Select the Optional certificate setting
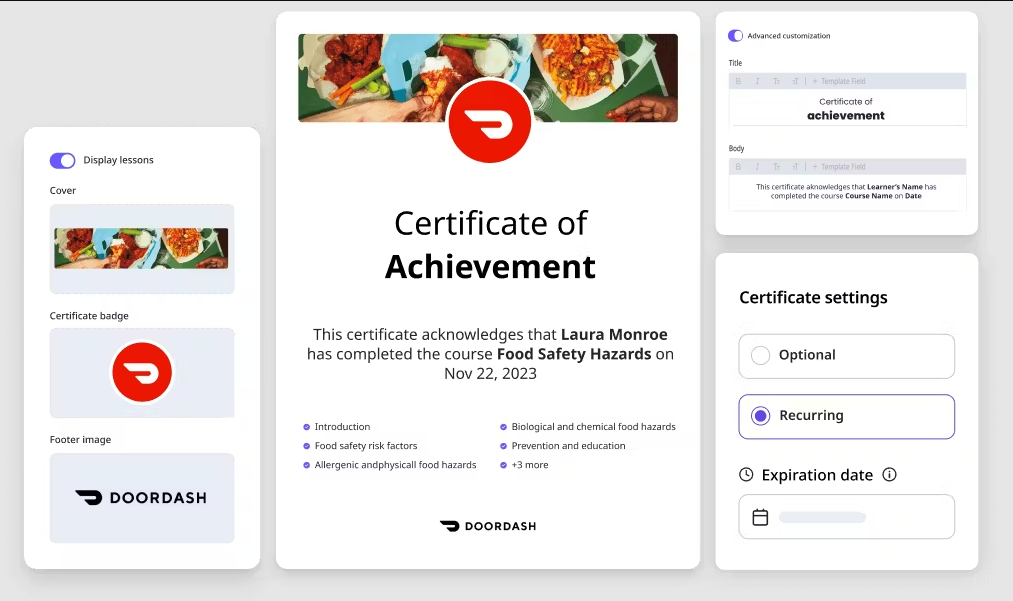The height and width of the screenshot is (601, 1013). 846,356
